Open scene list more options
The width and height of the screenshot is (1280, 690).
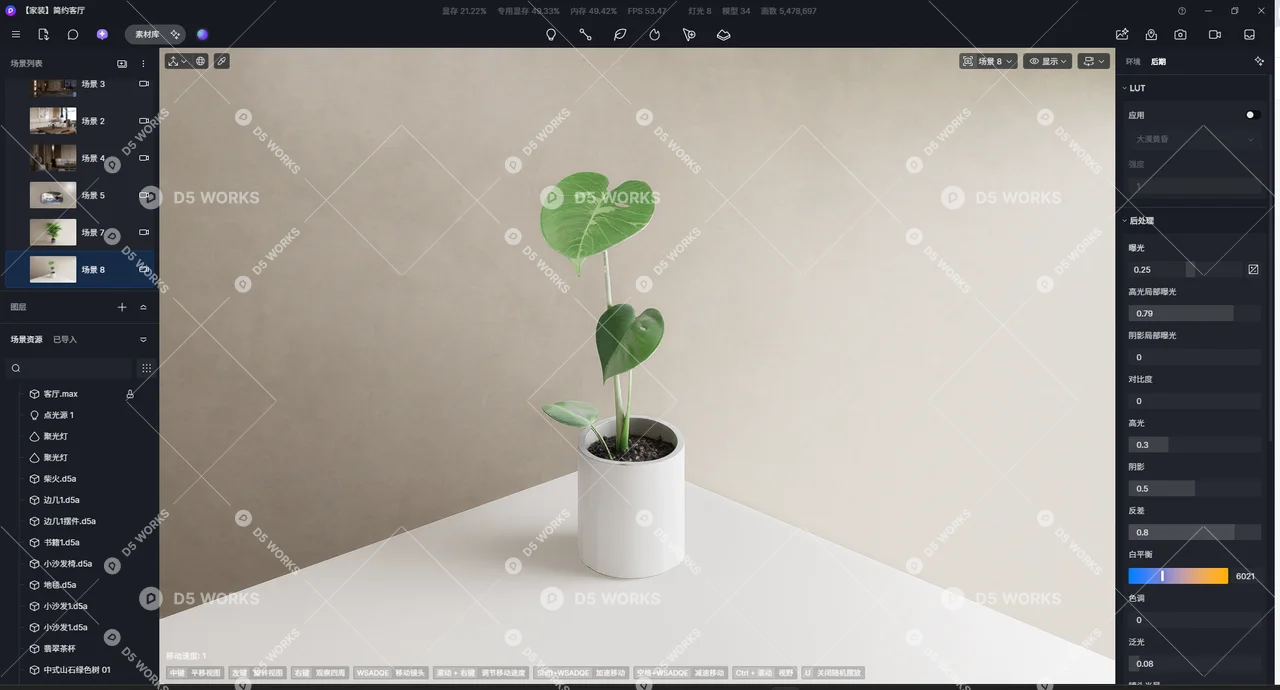coord(143,63)
